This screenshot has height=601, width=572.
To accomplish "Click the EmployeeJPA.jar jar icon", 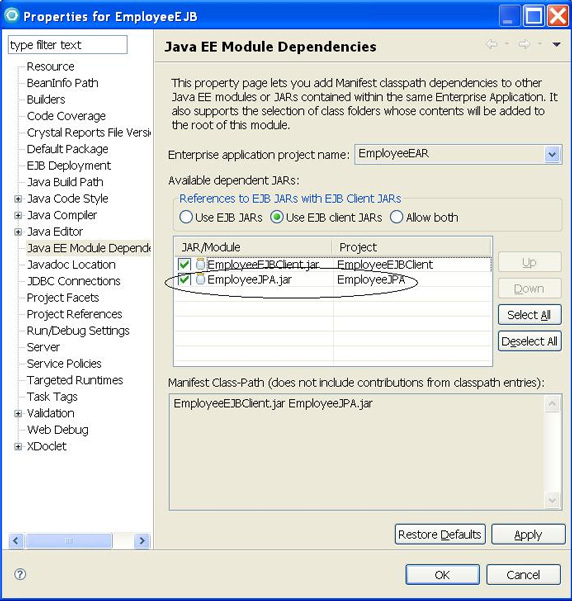I will click(x=201, y=279).
